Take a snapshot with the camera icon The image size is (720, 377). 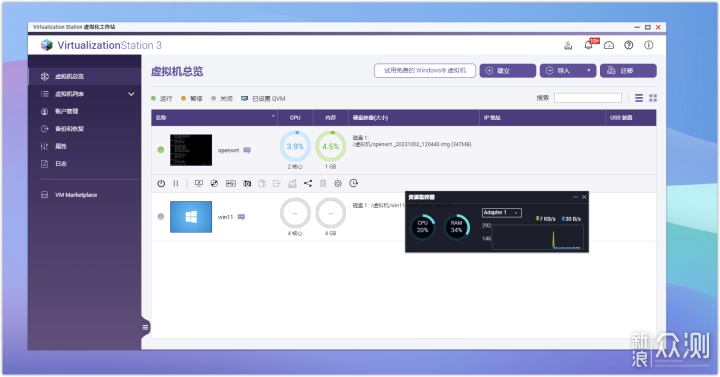[247, 183]
